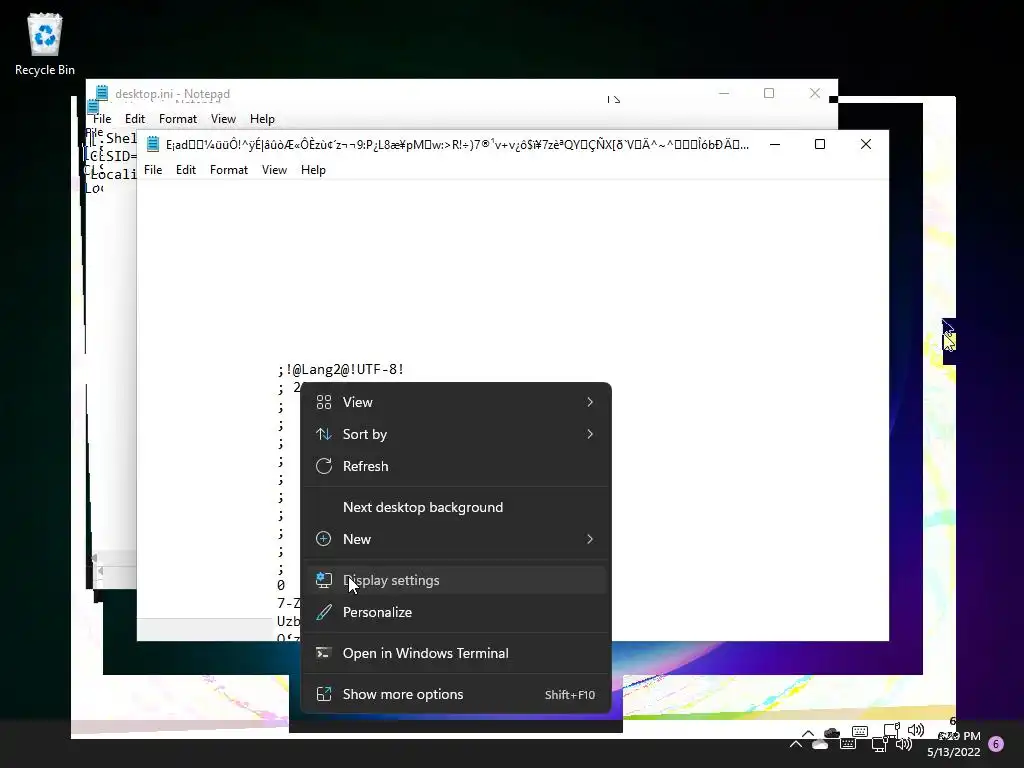This screenshot has height=768, width=1024.
Task: Maximize the desktop.ini Notepad window
Action: tap(769, 93)
